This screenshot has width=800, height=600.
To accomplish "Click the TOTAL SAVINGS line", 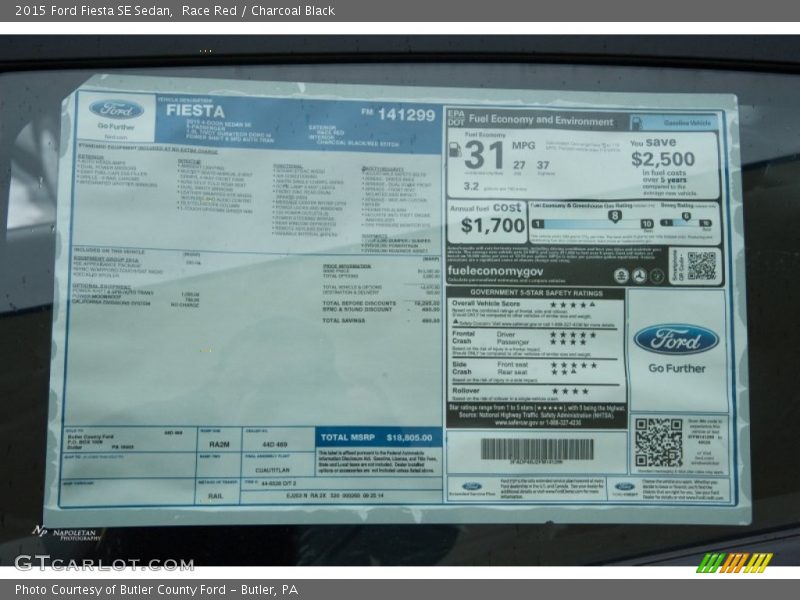I will coord(381,320).
